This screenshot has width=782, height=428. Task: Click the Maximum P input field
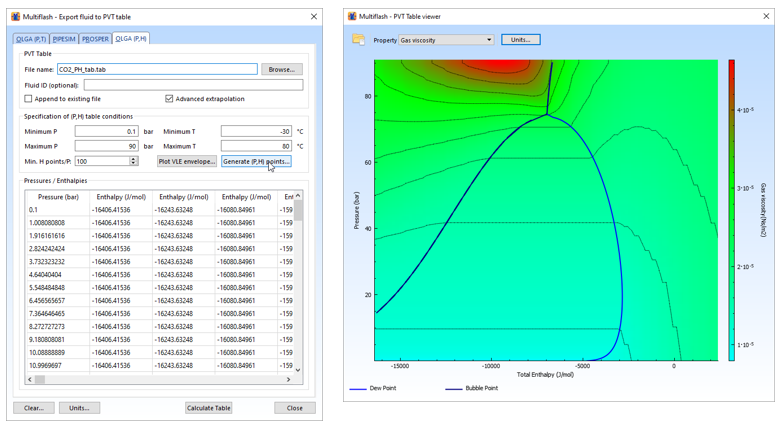[x=106, y=146]
